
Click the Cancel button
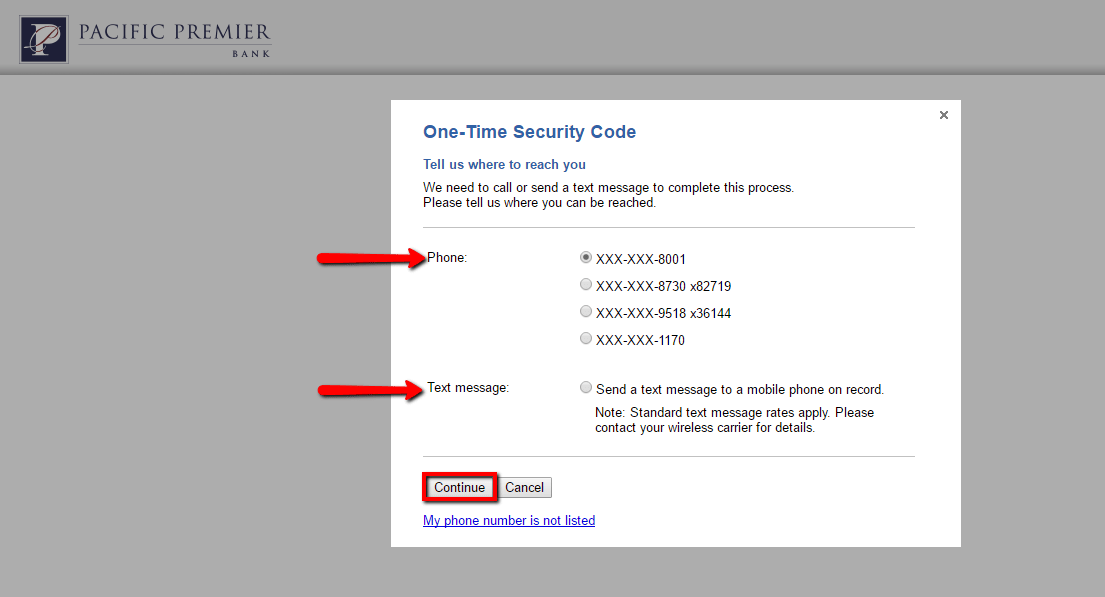point(524,487)
